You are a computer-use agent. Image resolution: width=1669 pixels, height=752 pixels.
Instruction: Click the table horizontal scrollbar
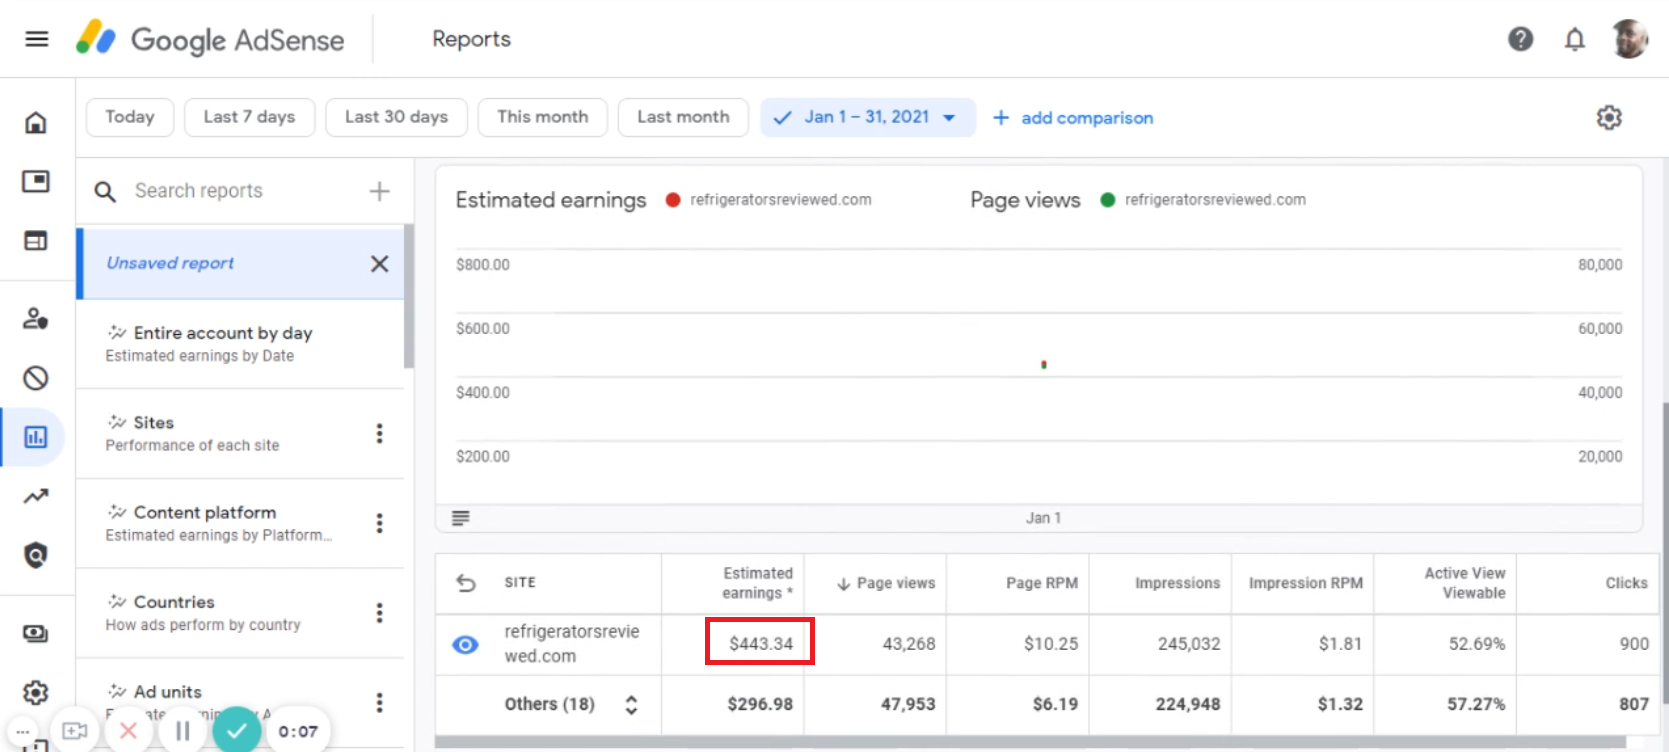[1030, 743]
